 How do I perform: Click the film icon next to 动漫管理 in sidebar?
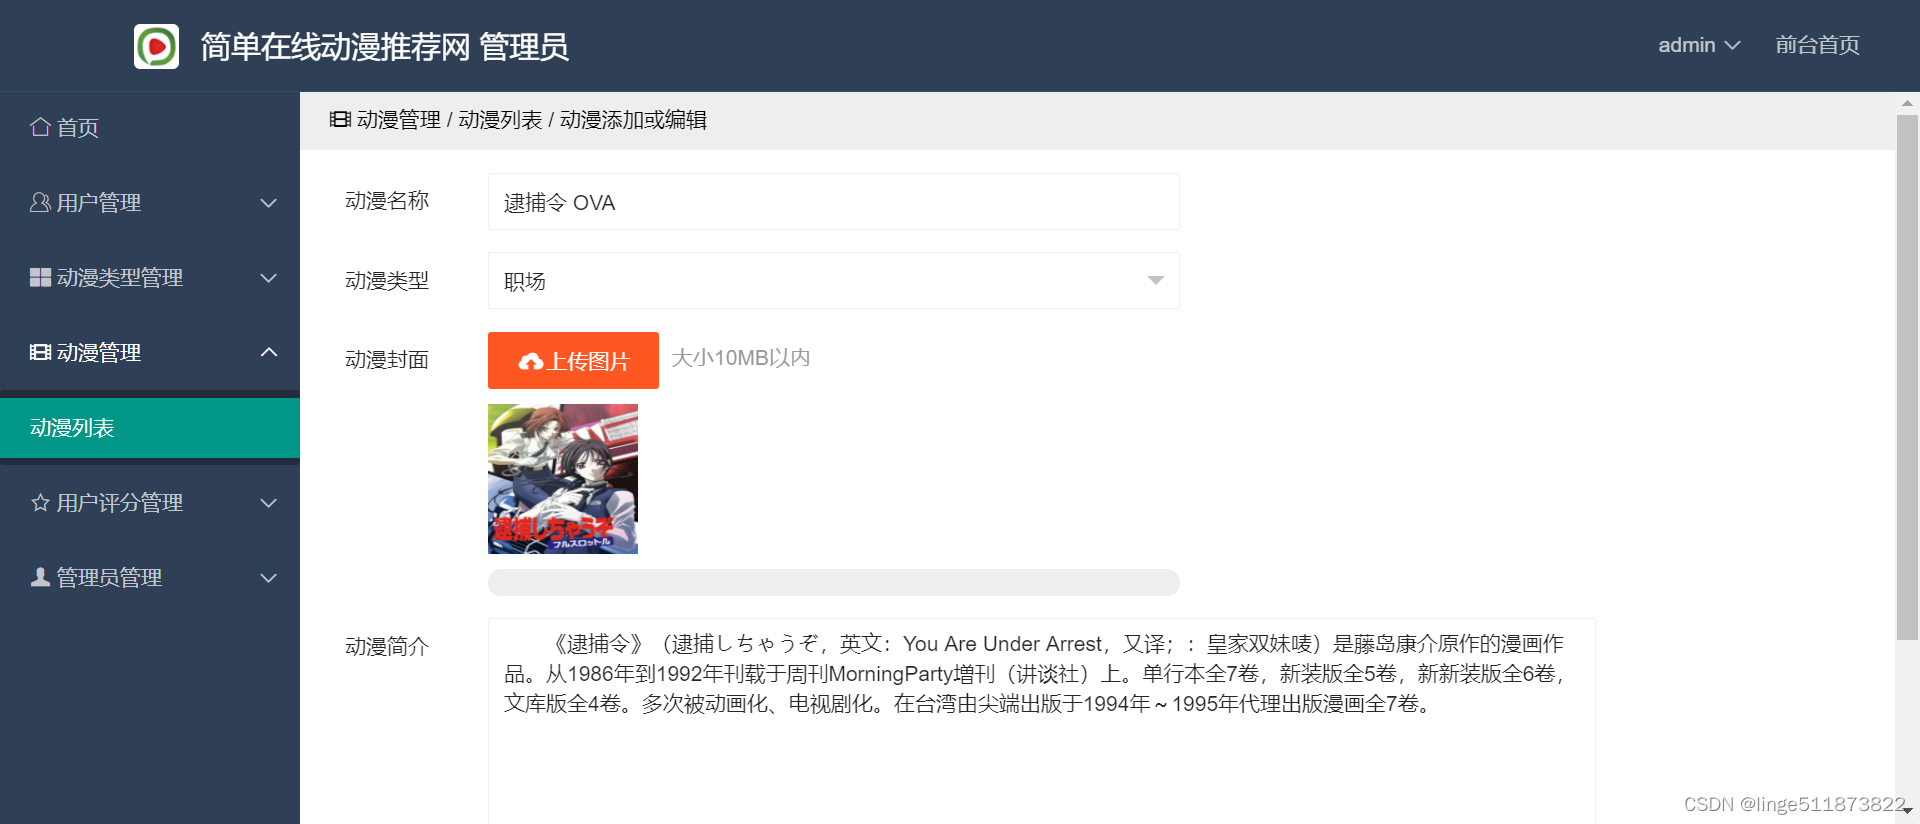[40, 352]
